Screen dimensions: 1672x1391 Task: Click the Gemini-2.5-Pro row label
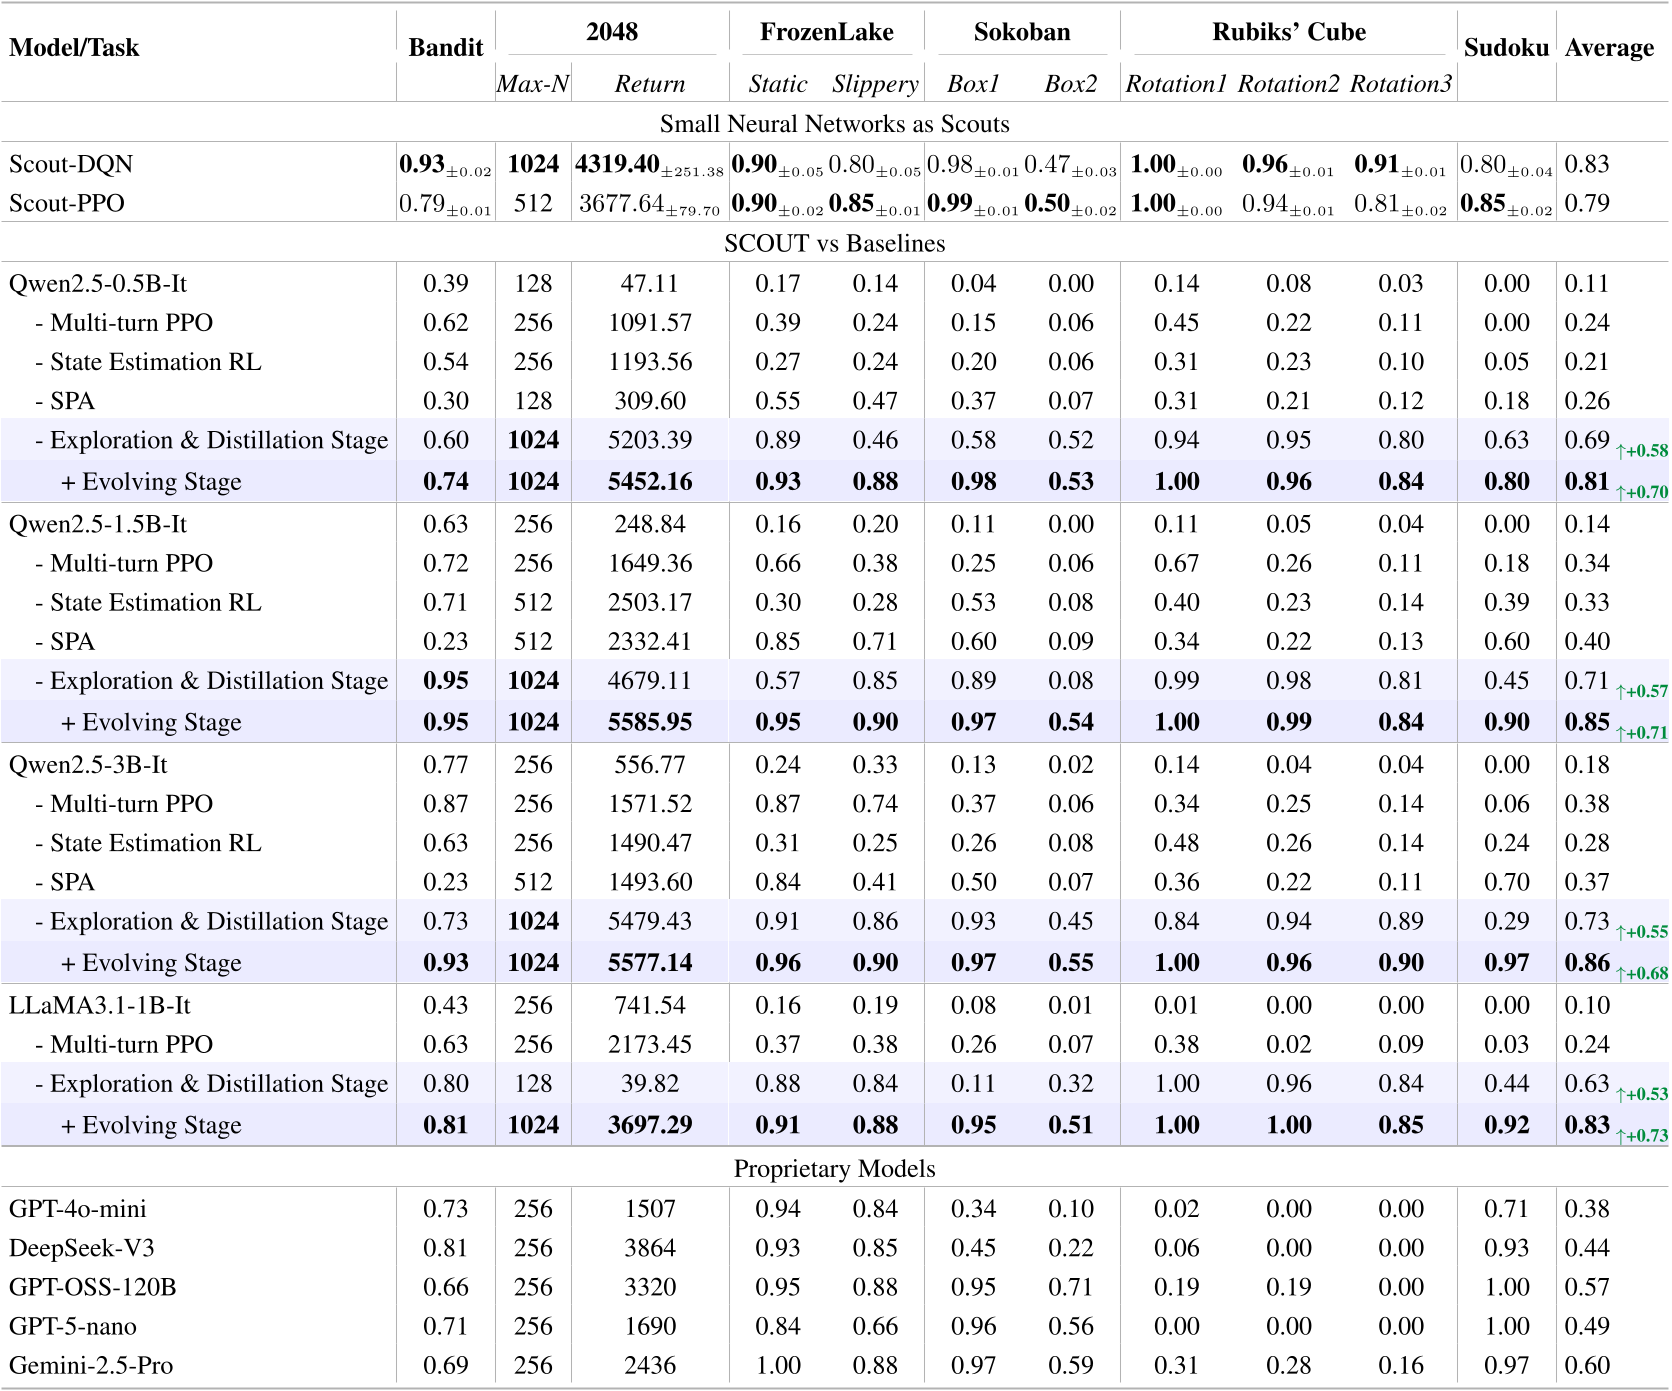click(91, 1365)
